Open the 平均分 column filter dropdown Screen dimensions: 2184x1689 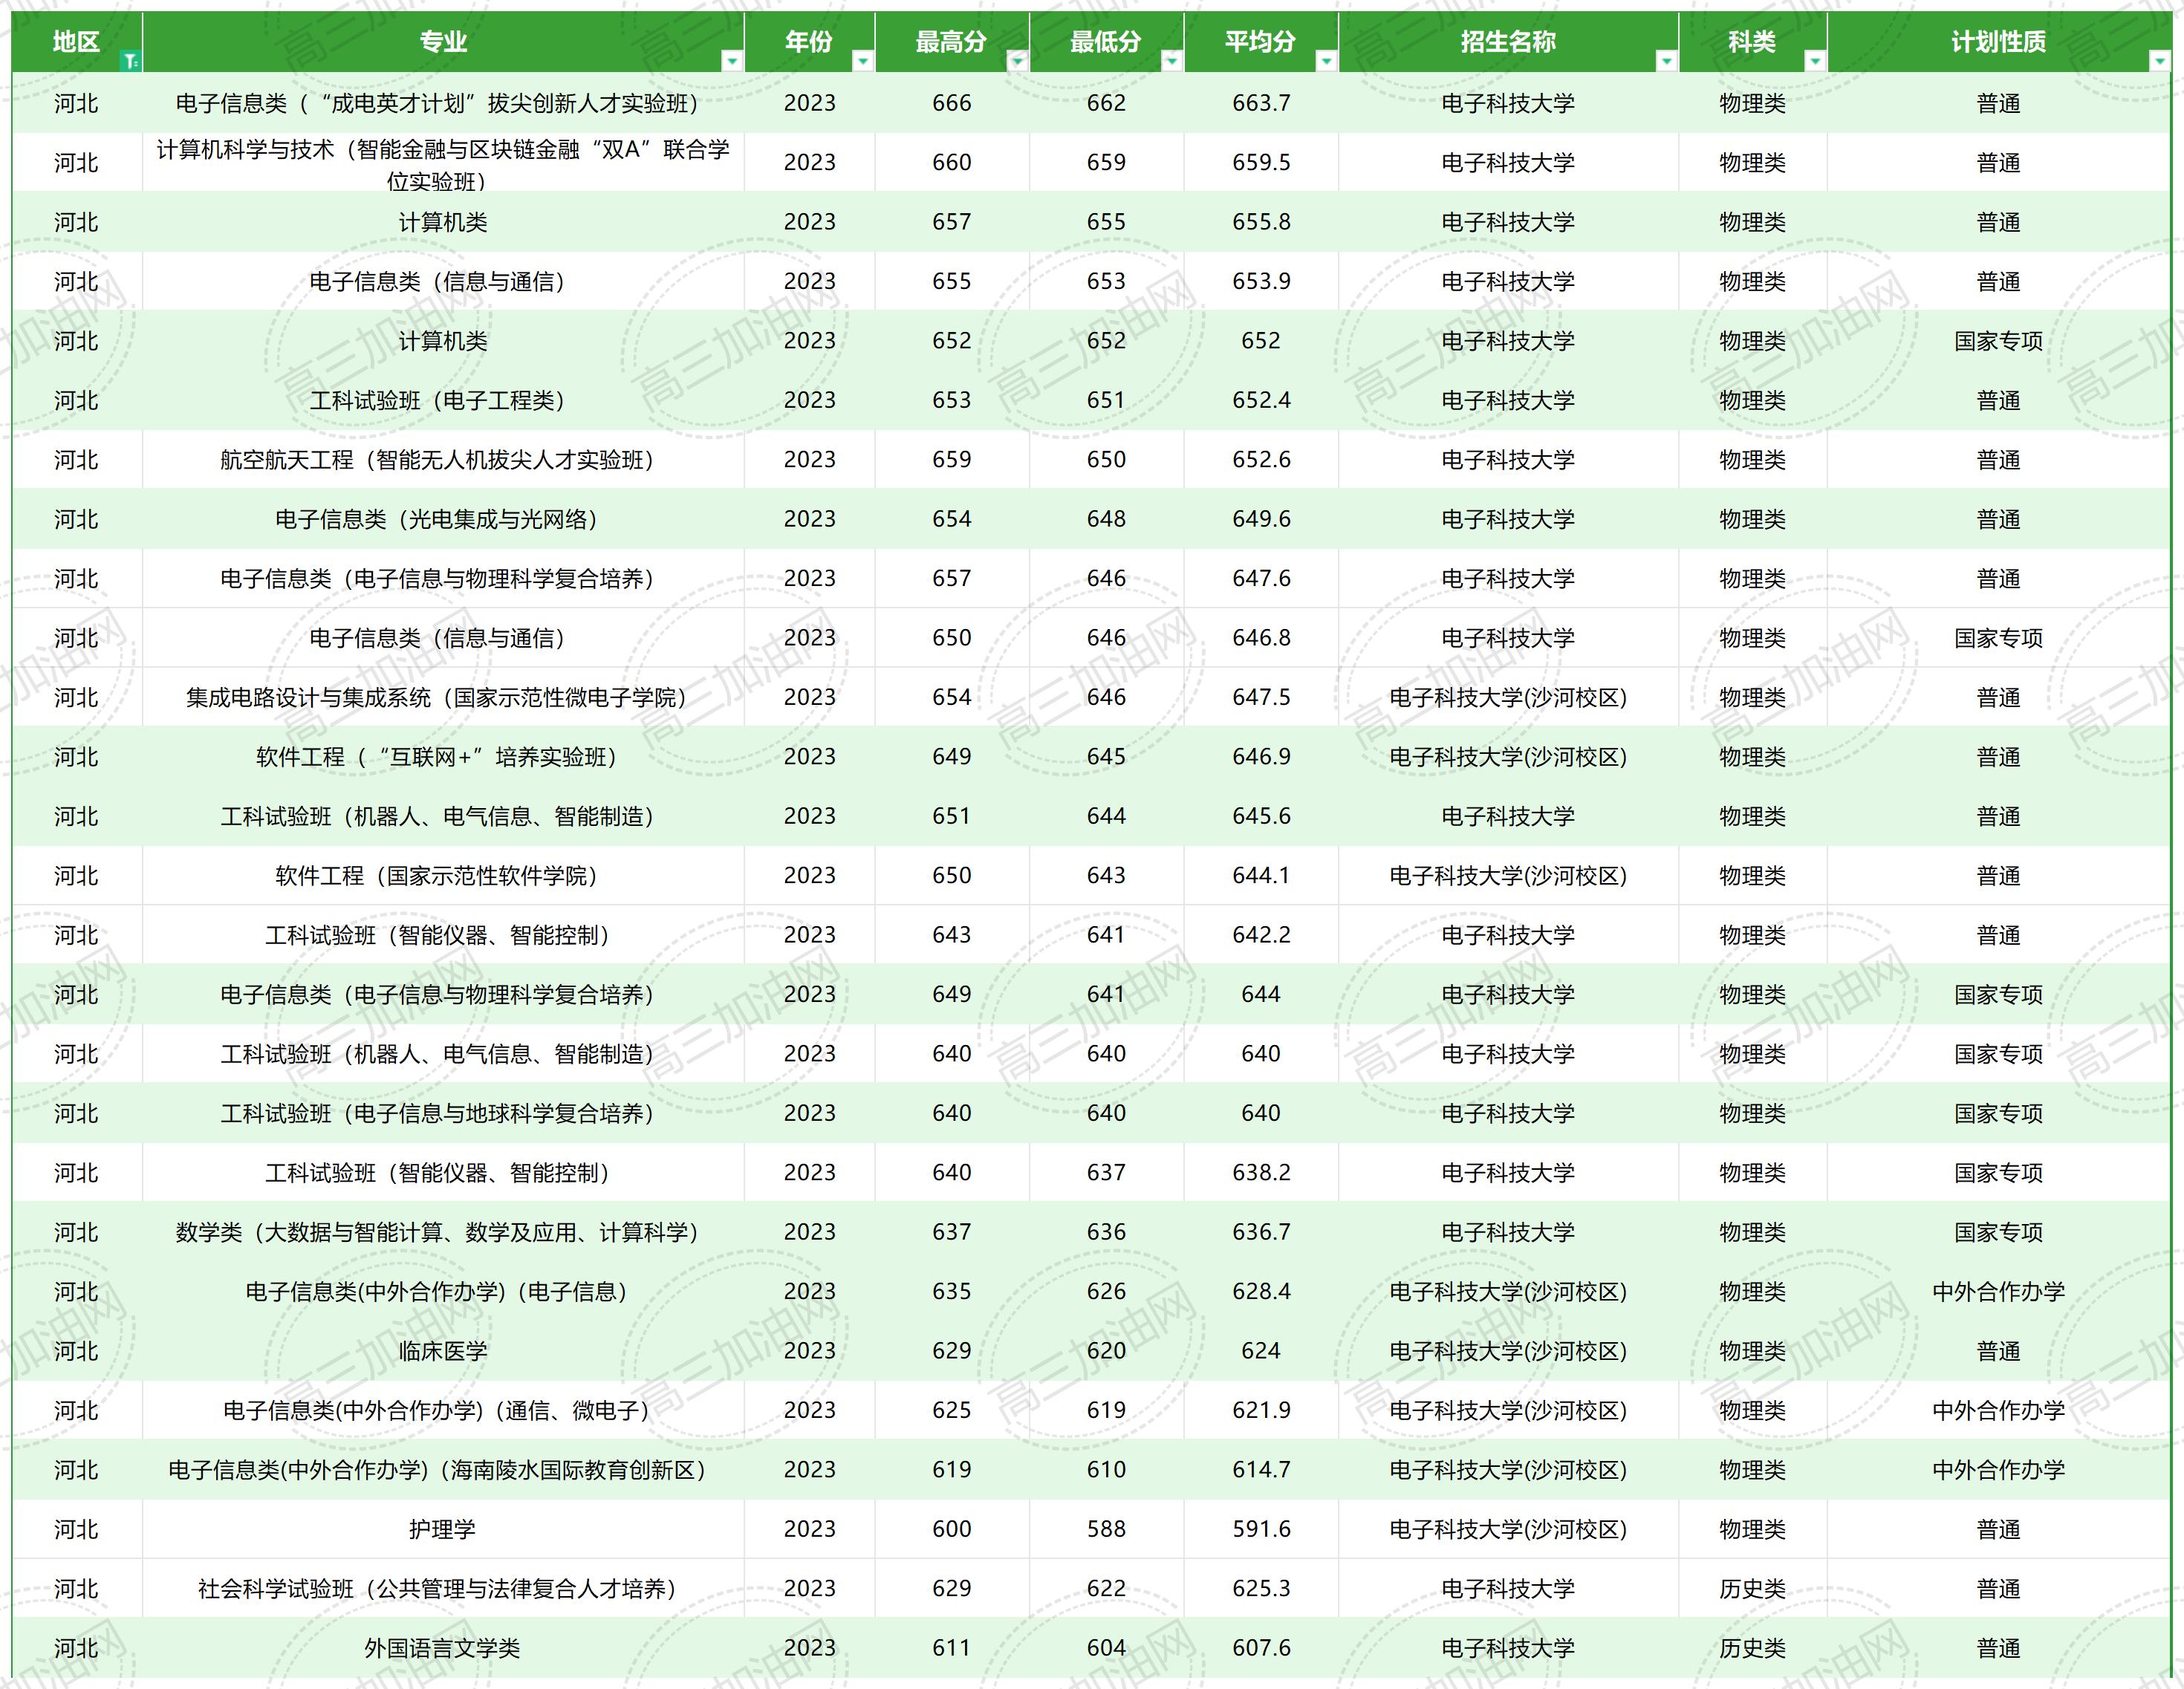pos(1326,62)
